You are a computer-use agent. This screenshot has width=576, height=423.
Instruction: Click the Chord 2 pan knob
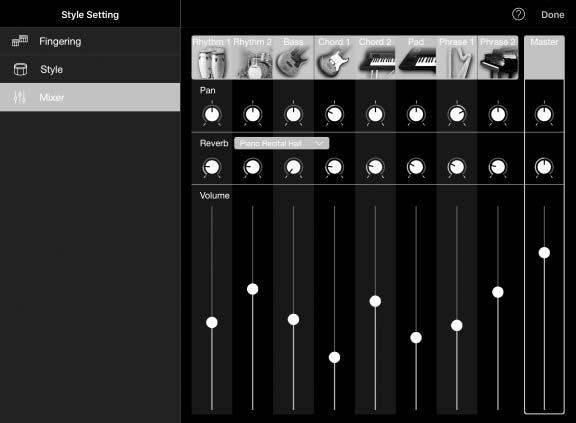(x=375, y=114)
